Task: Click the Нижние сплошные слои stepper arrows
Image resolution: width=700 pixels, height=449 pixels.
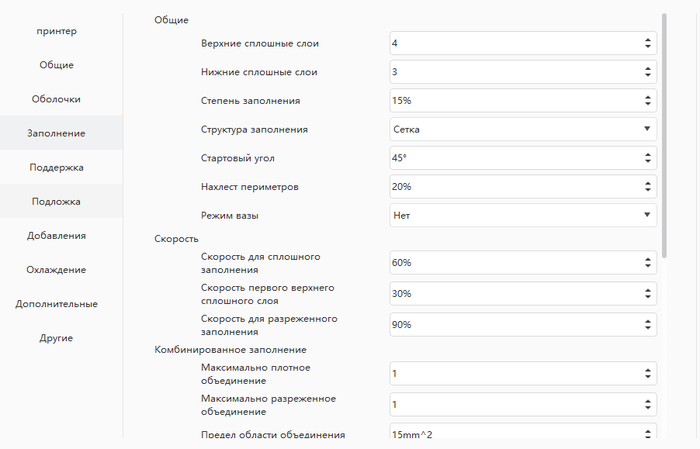Action: pos(648,72)
